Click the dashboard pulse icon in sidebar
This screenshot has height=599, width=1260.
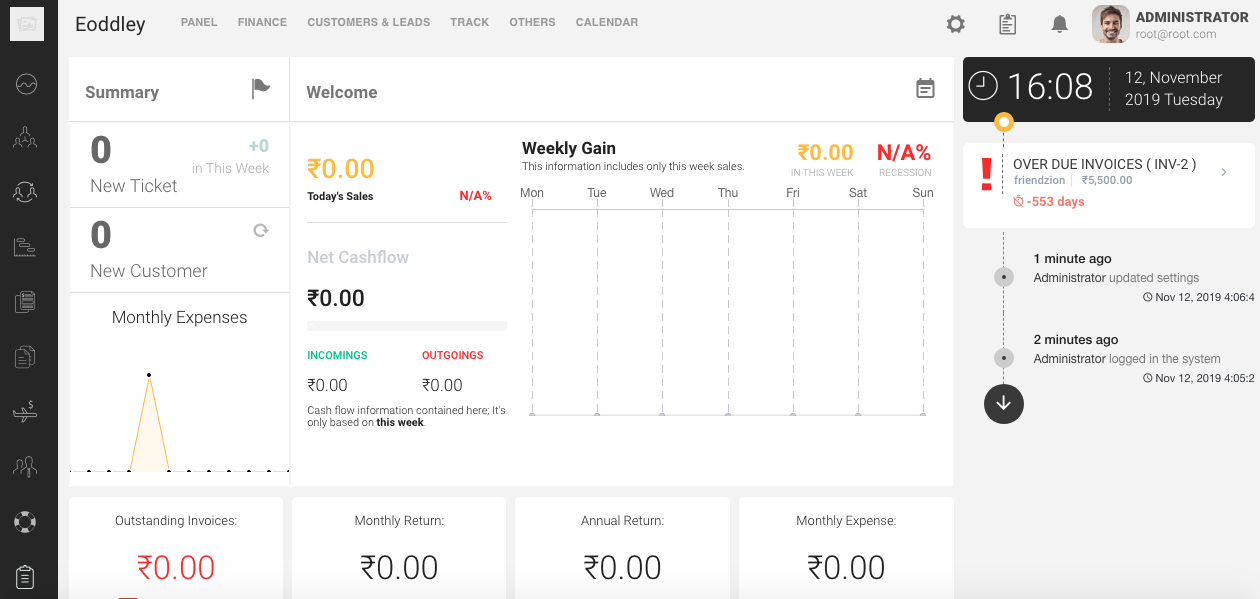[25, 85]
